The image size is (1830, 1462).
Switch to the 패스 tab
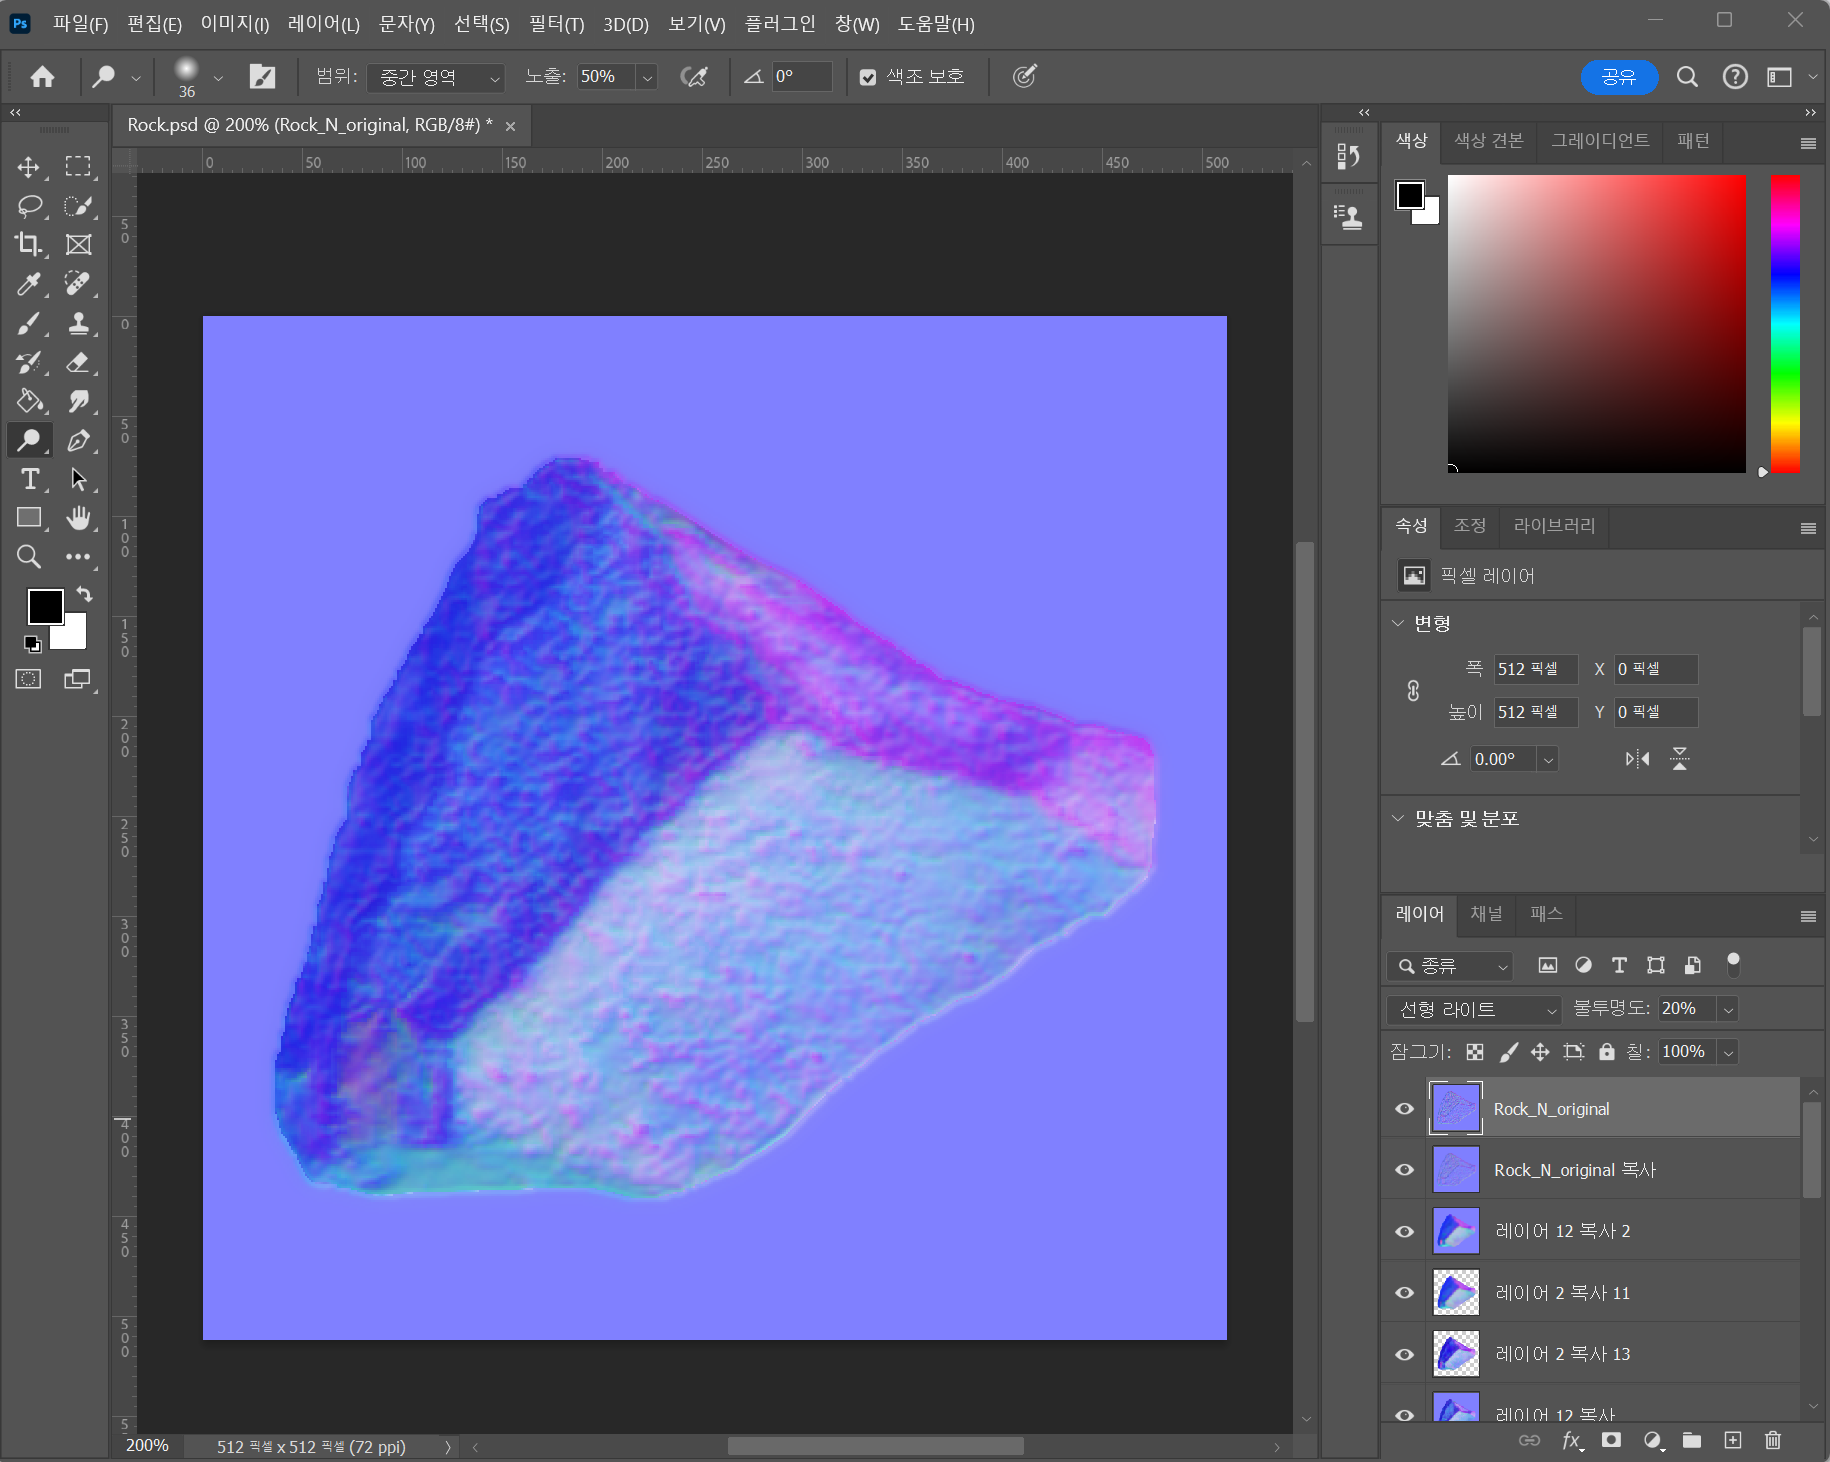click(1546, 914)
